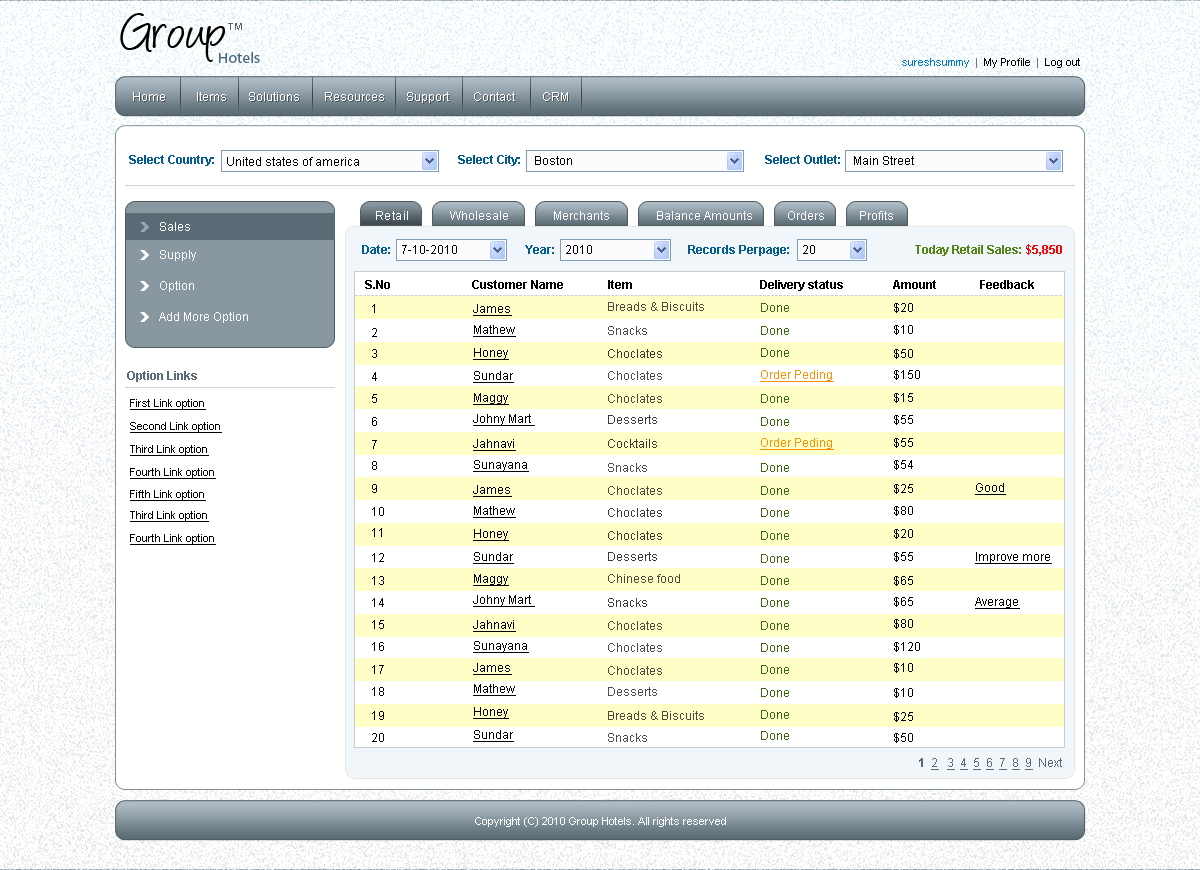Click the Group Hotels logo

[x=189, y=38]
